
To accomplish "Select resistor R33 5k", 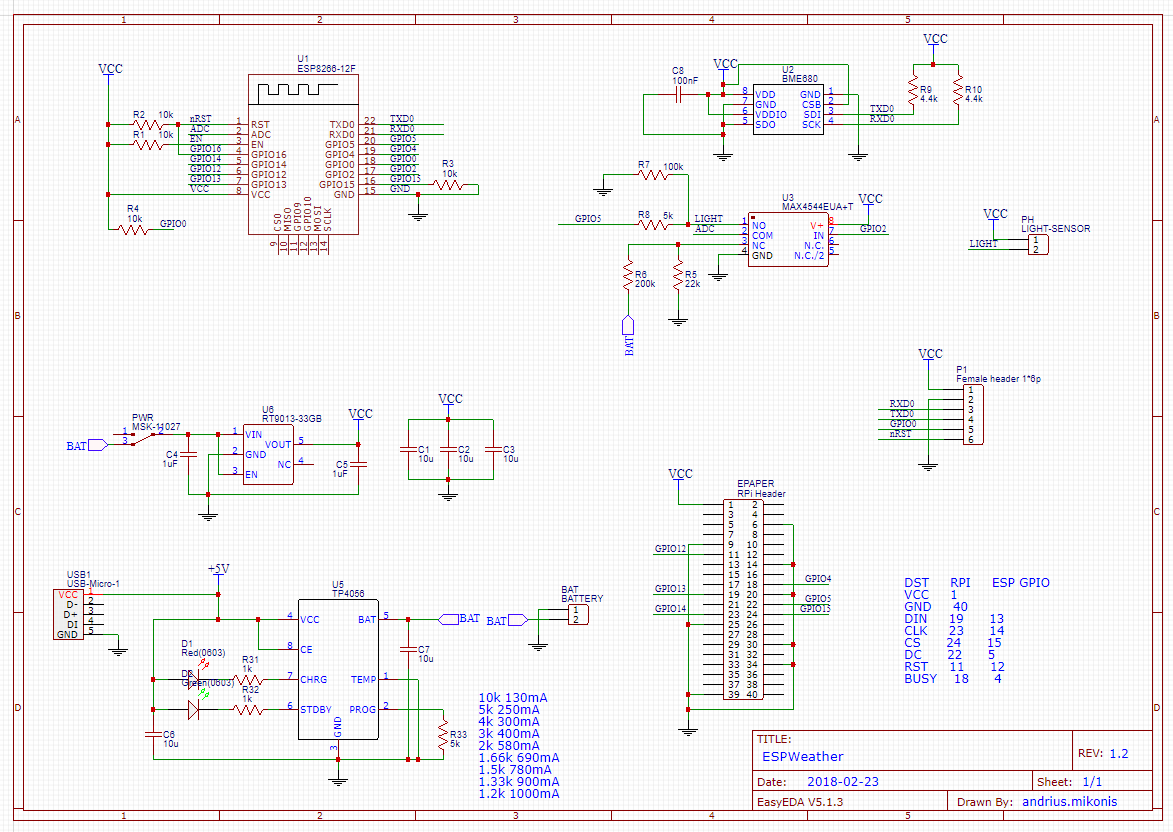I will pos(443,735).
